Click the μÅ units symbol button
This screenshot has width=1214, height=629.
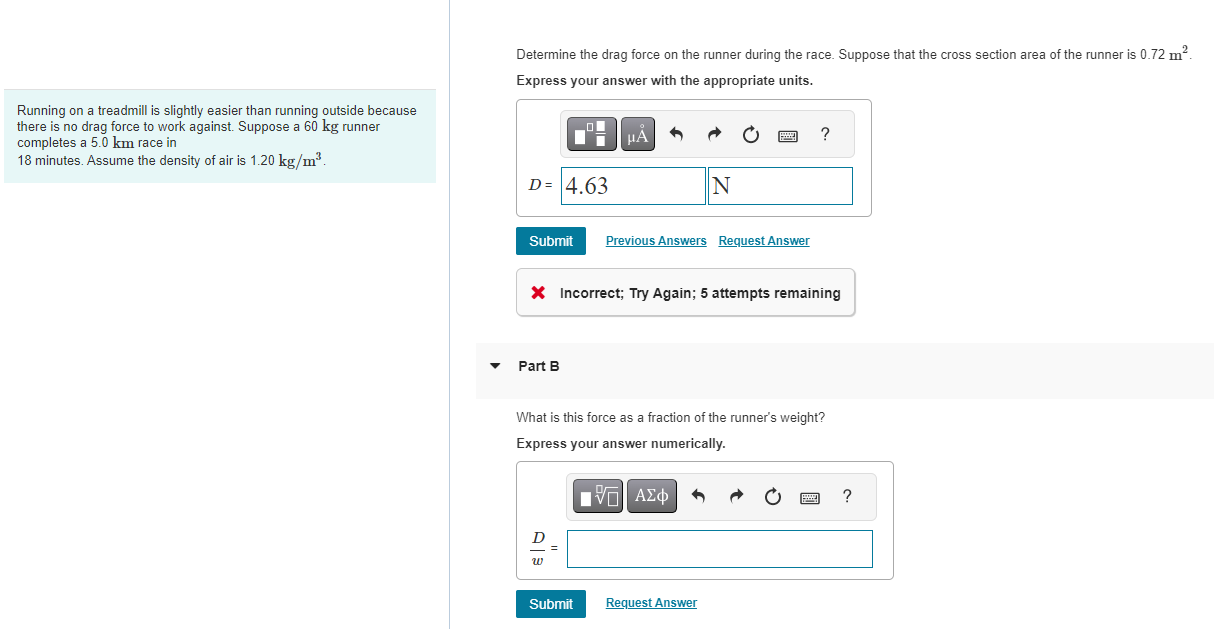tap(637, 134)
